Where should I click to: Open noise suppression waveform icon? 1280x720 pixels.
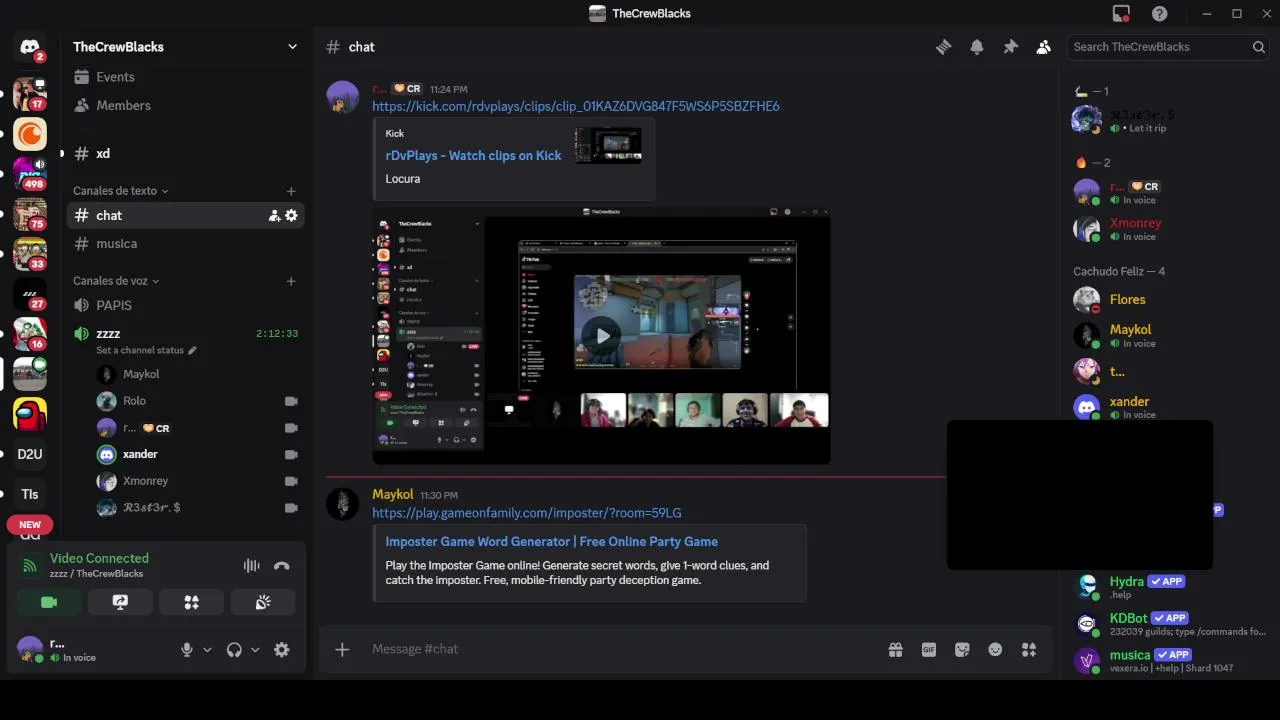[251, 566]
